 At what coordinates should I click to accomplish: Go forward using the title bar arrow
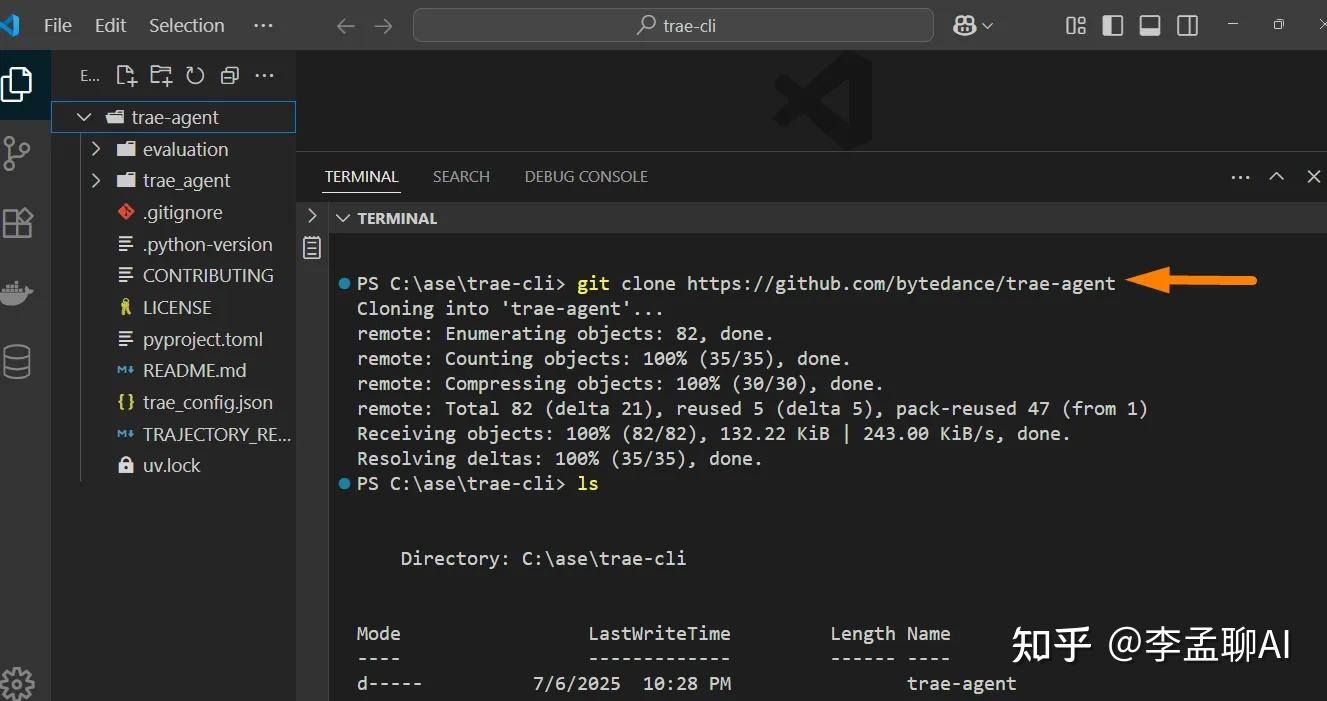(x=383, y=26)
